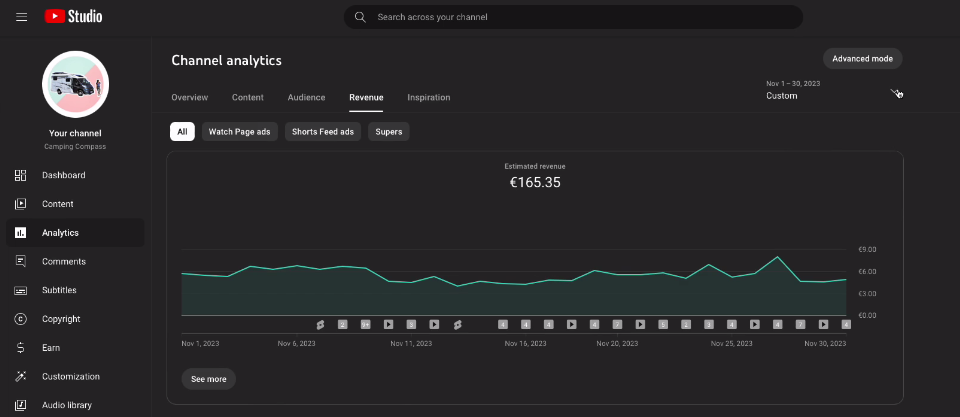Image resolution: width=960 pixels, height=417 pixels.
Task: Click the magnifier search icon
Action: click(x=360, y=17)
